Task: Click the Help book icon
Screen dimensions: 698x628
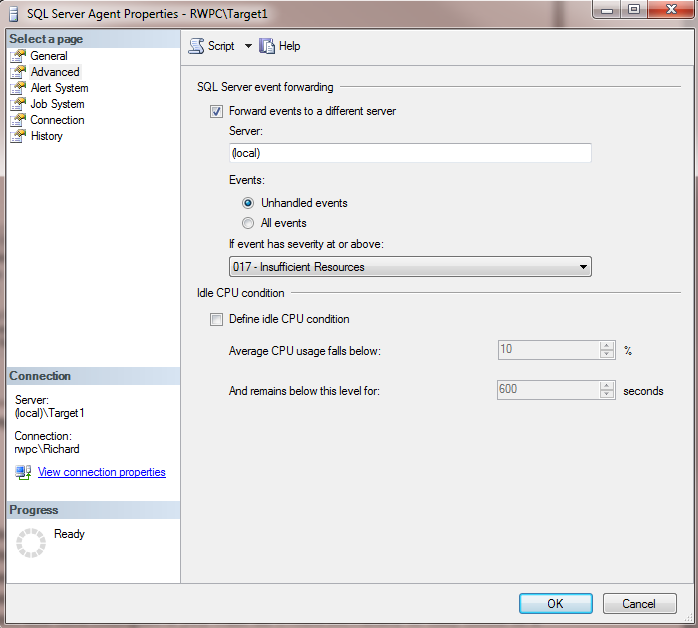Action: pyautogui.click(x=267, y=46)
